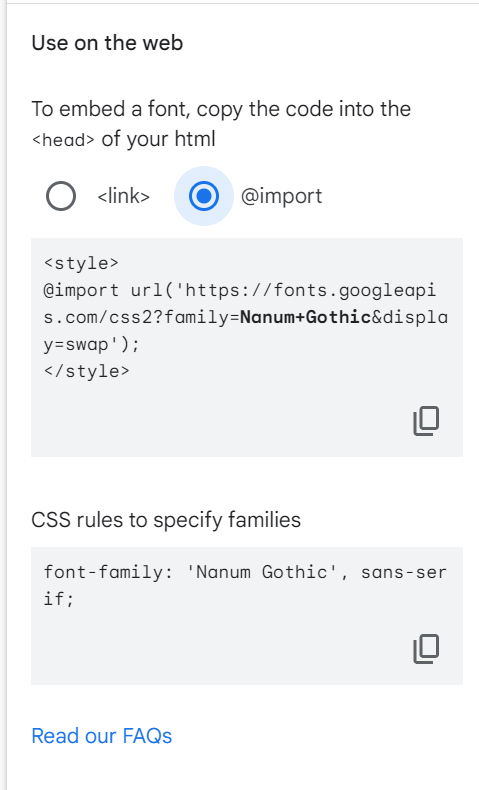
Task: Click the @import option label
Action: coord(282,196)
